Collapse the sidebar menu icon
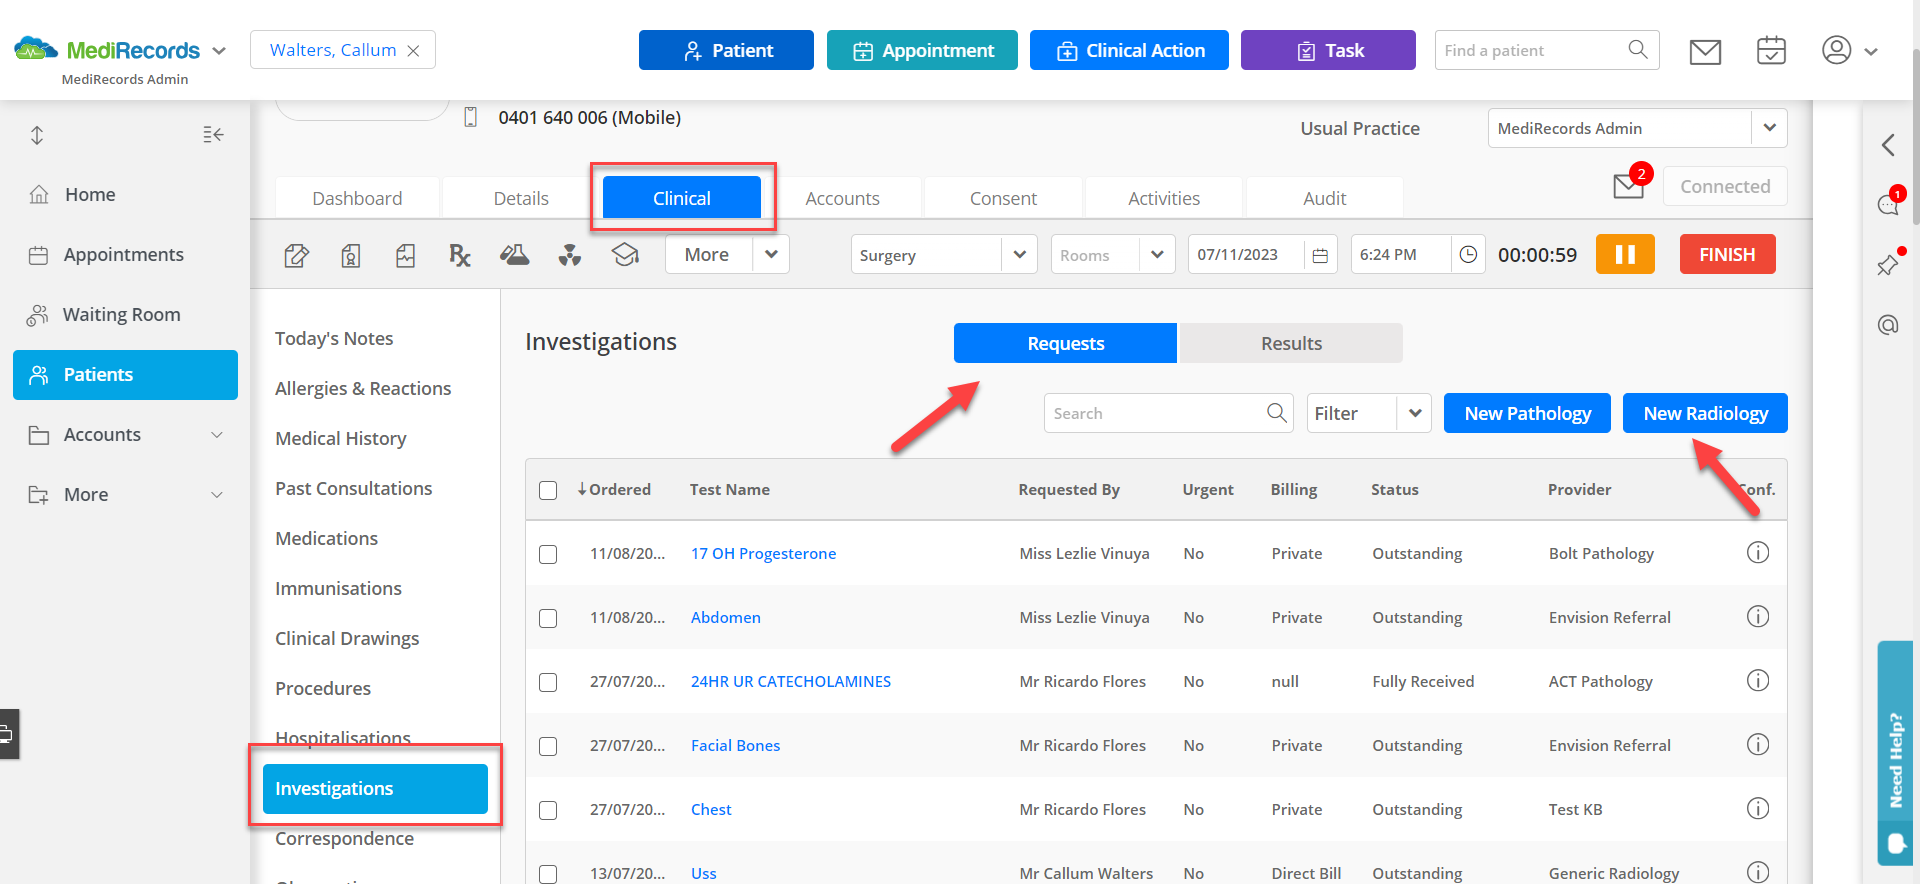The image size is (1920, 884). click(x=213, y=135)
